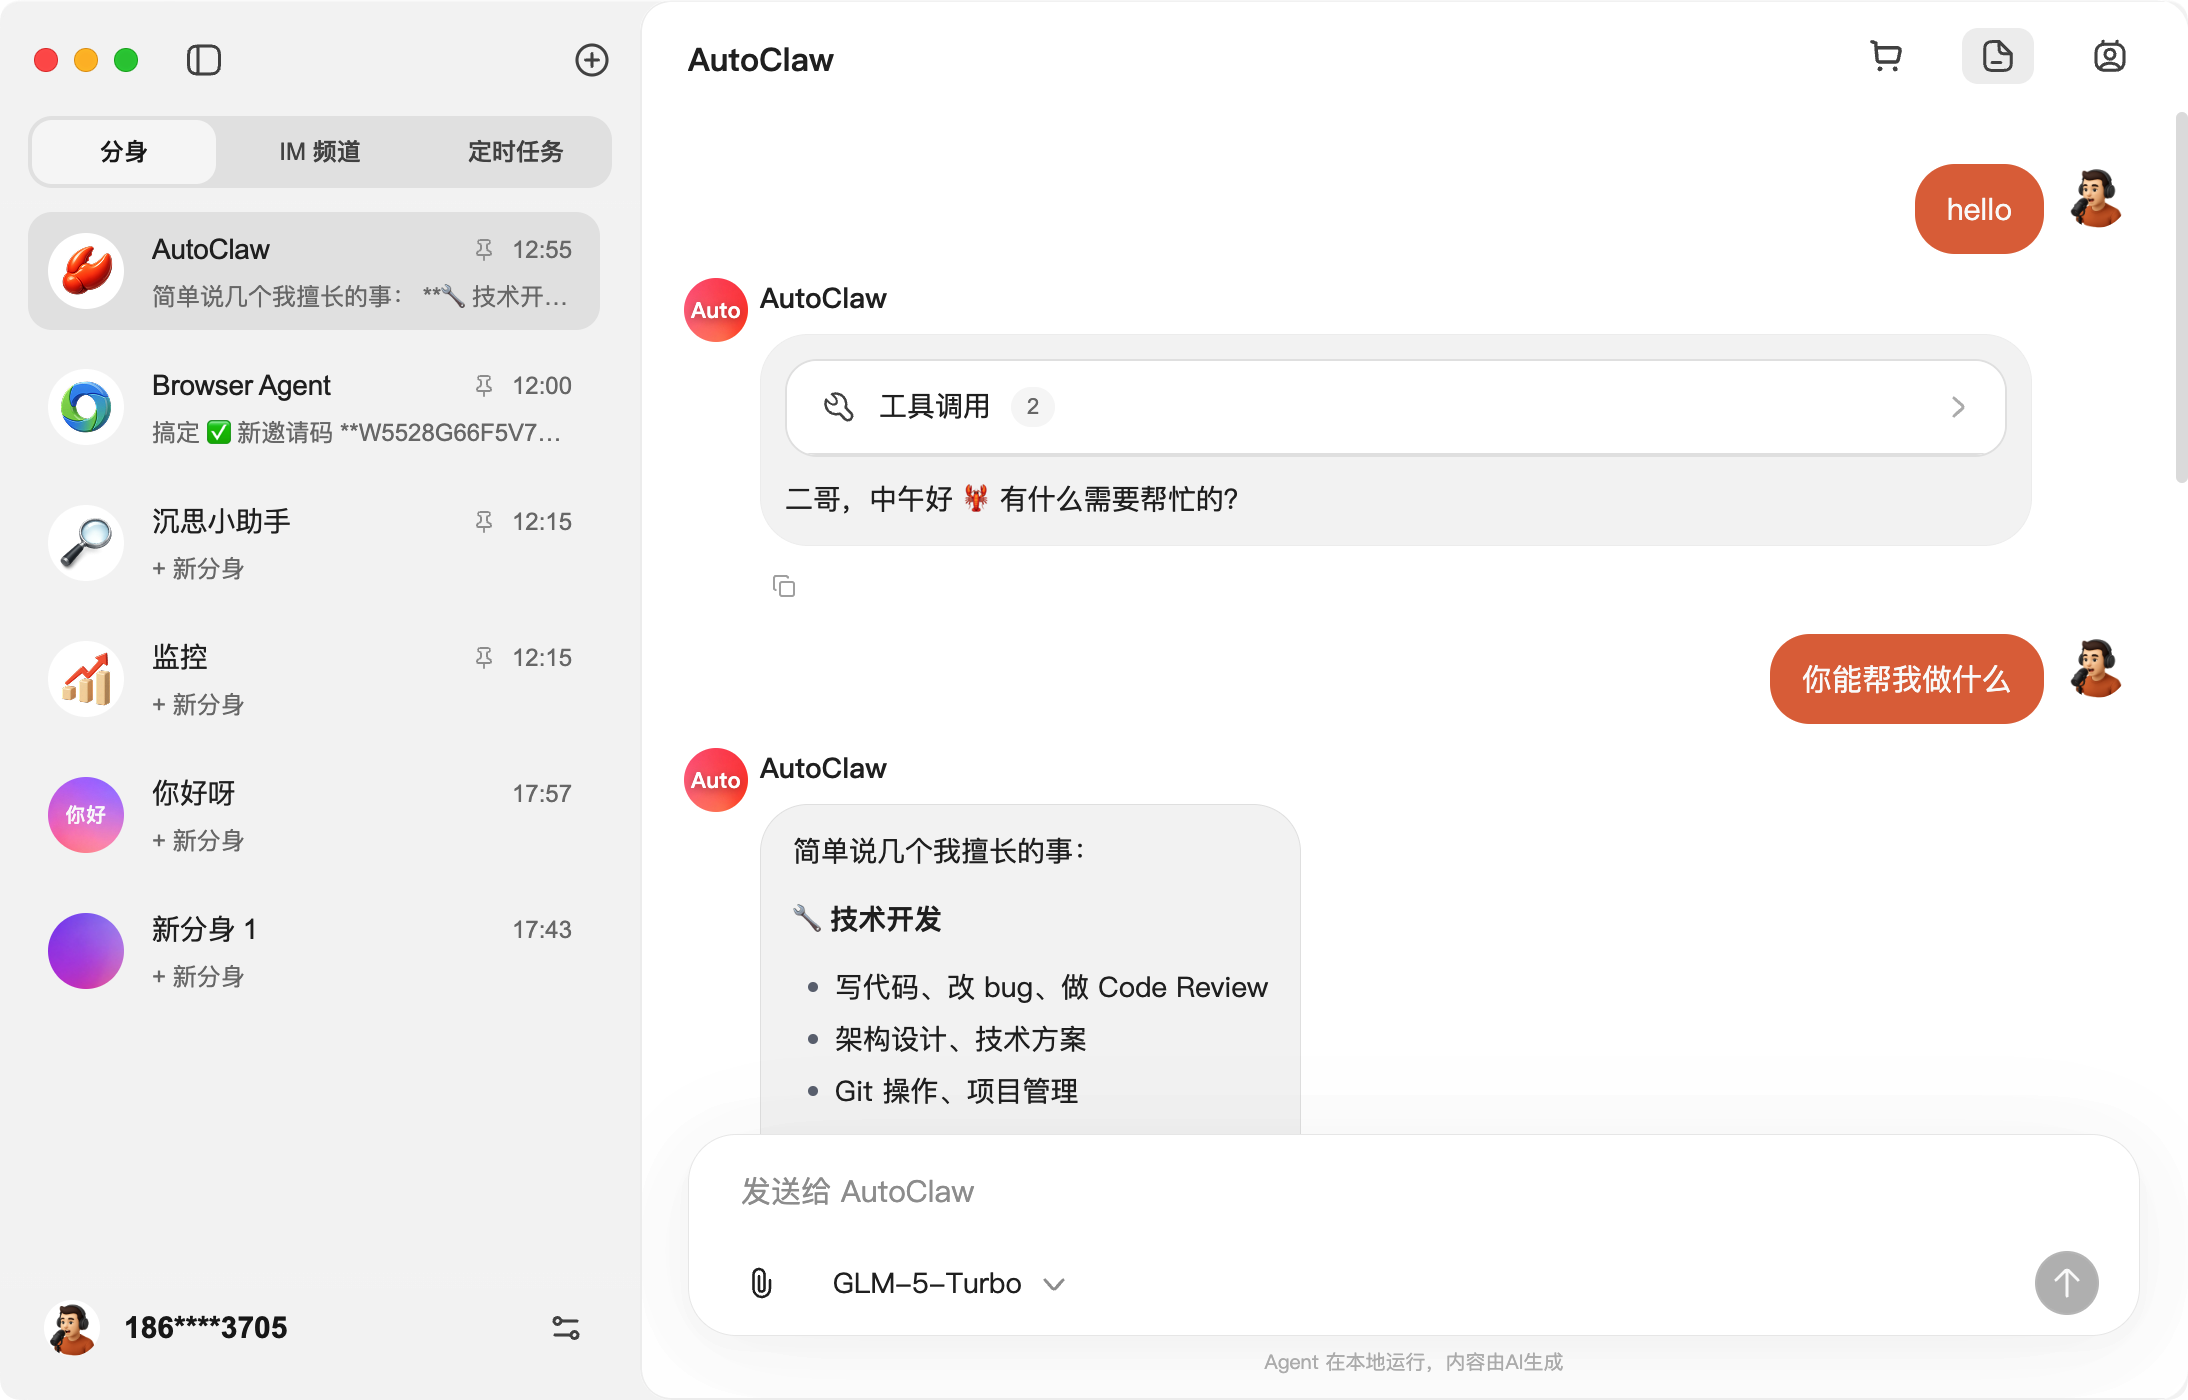The width and height of the screenshot is (2188, 1400).
Task: Open the profile avatar icon in header
Action: tap(2109, 57)
